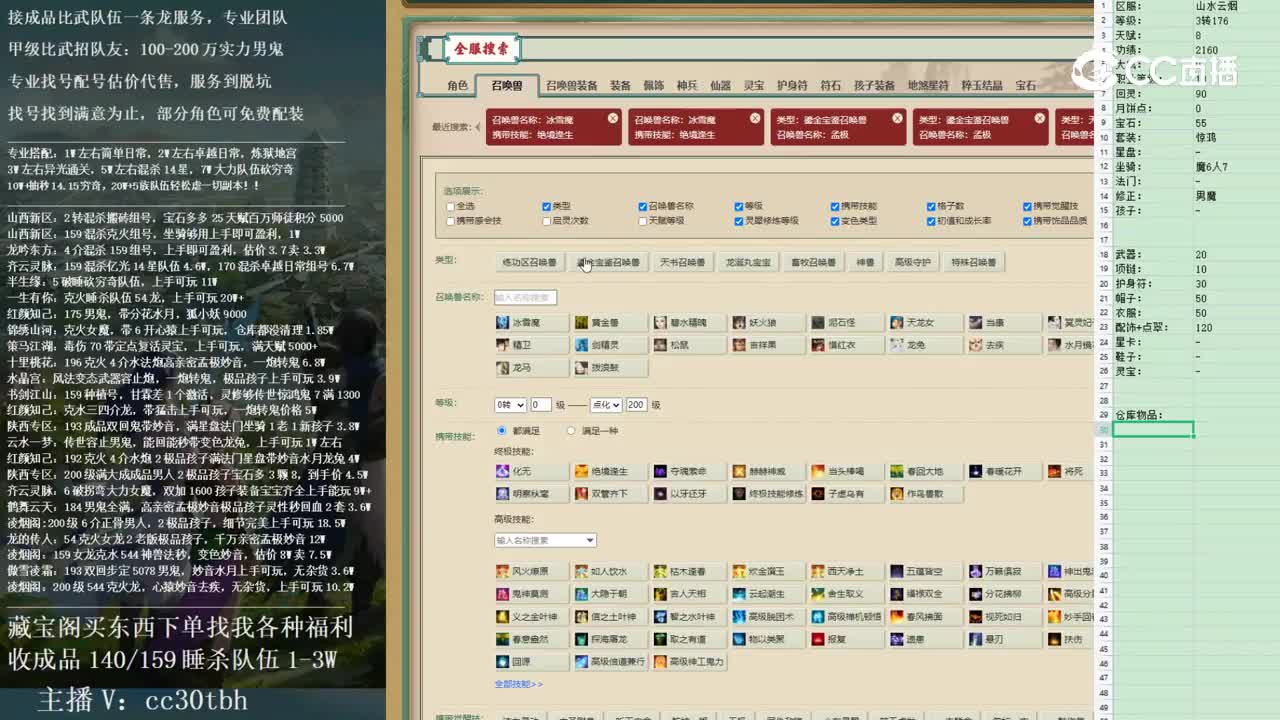This screenshot has height=720, width=1280.
Task: Select the 都满足 radio option
Action: [502, 431]
